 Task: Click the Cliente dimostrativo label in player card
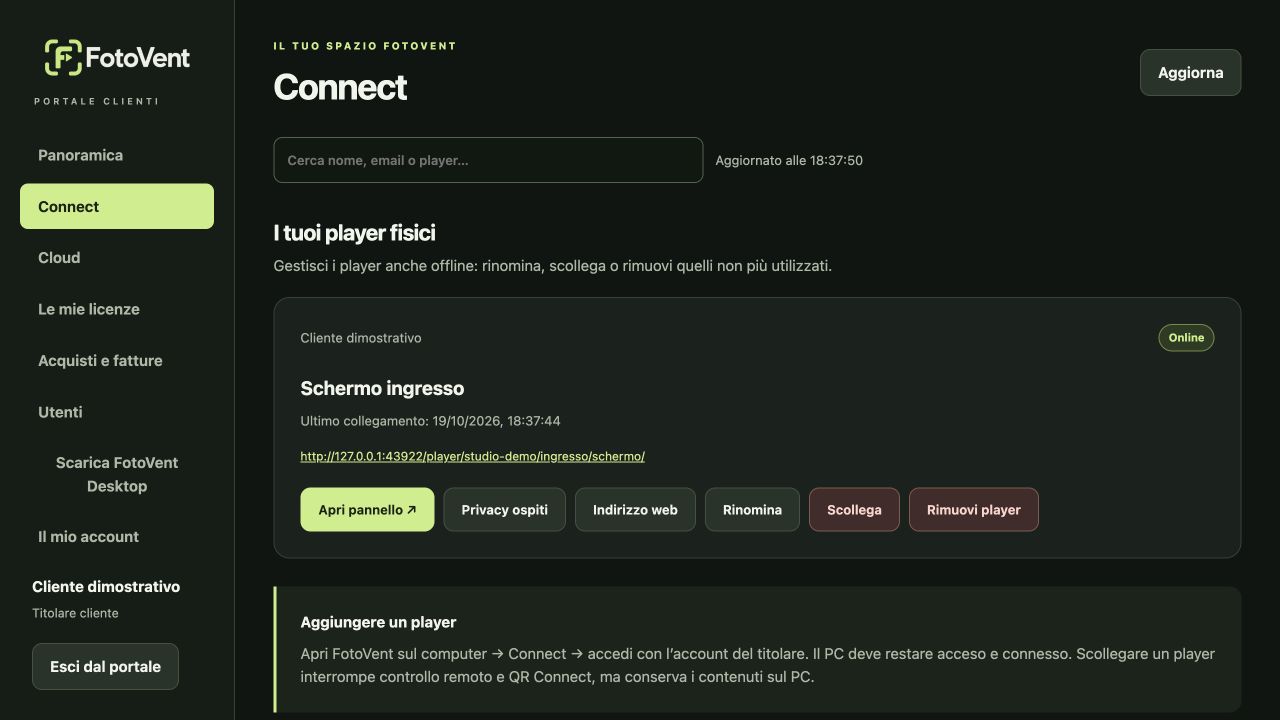click(x=361, y=338)
